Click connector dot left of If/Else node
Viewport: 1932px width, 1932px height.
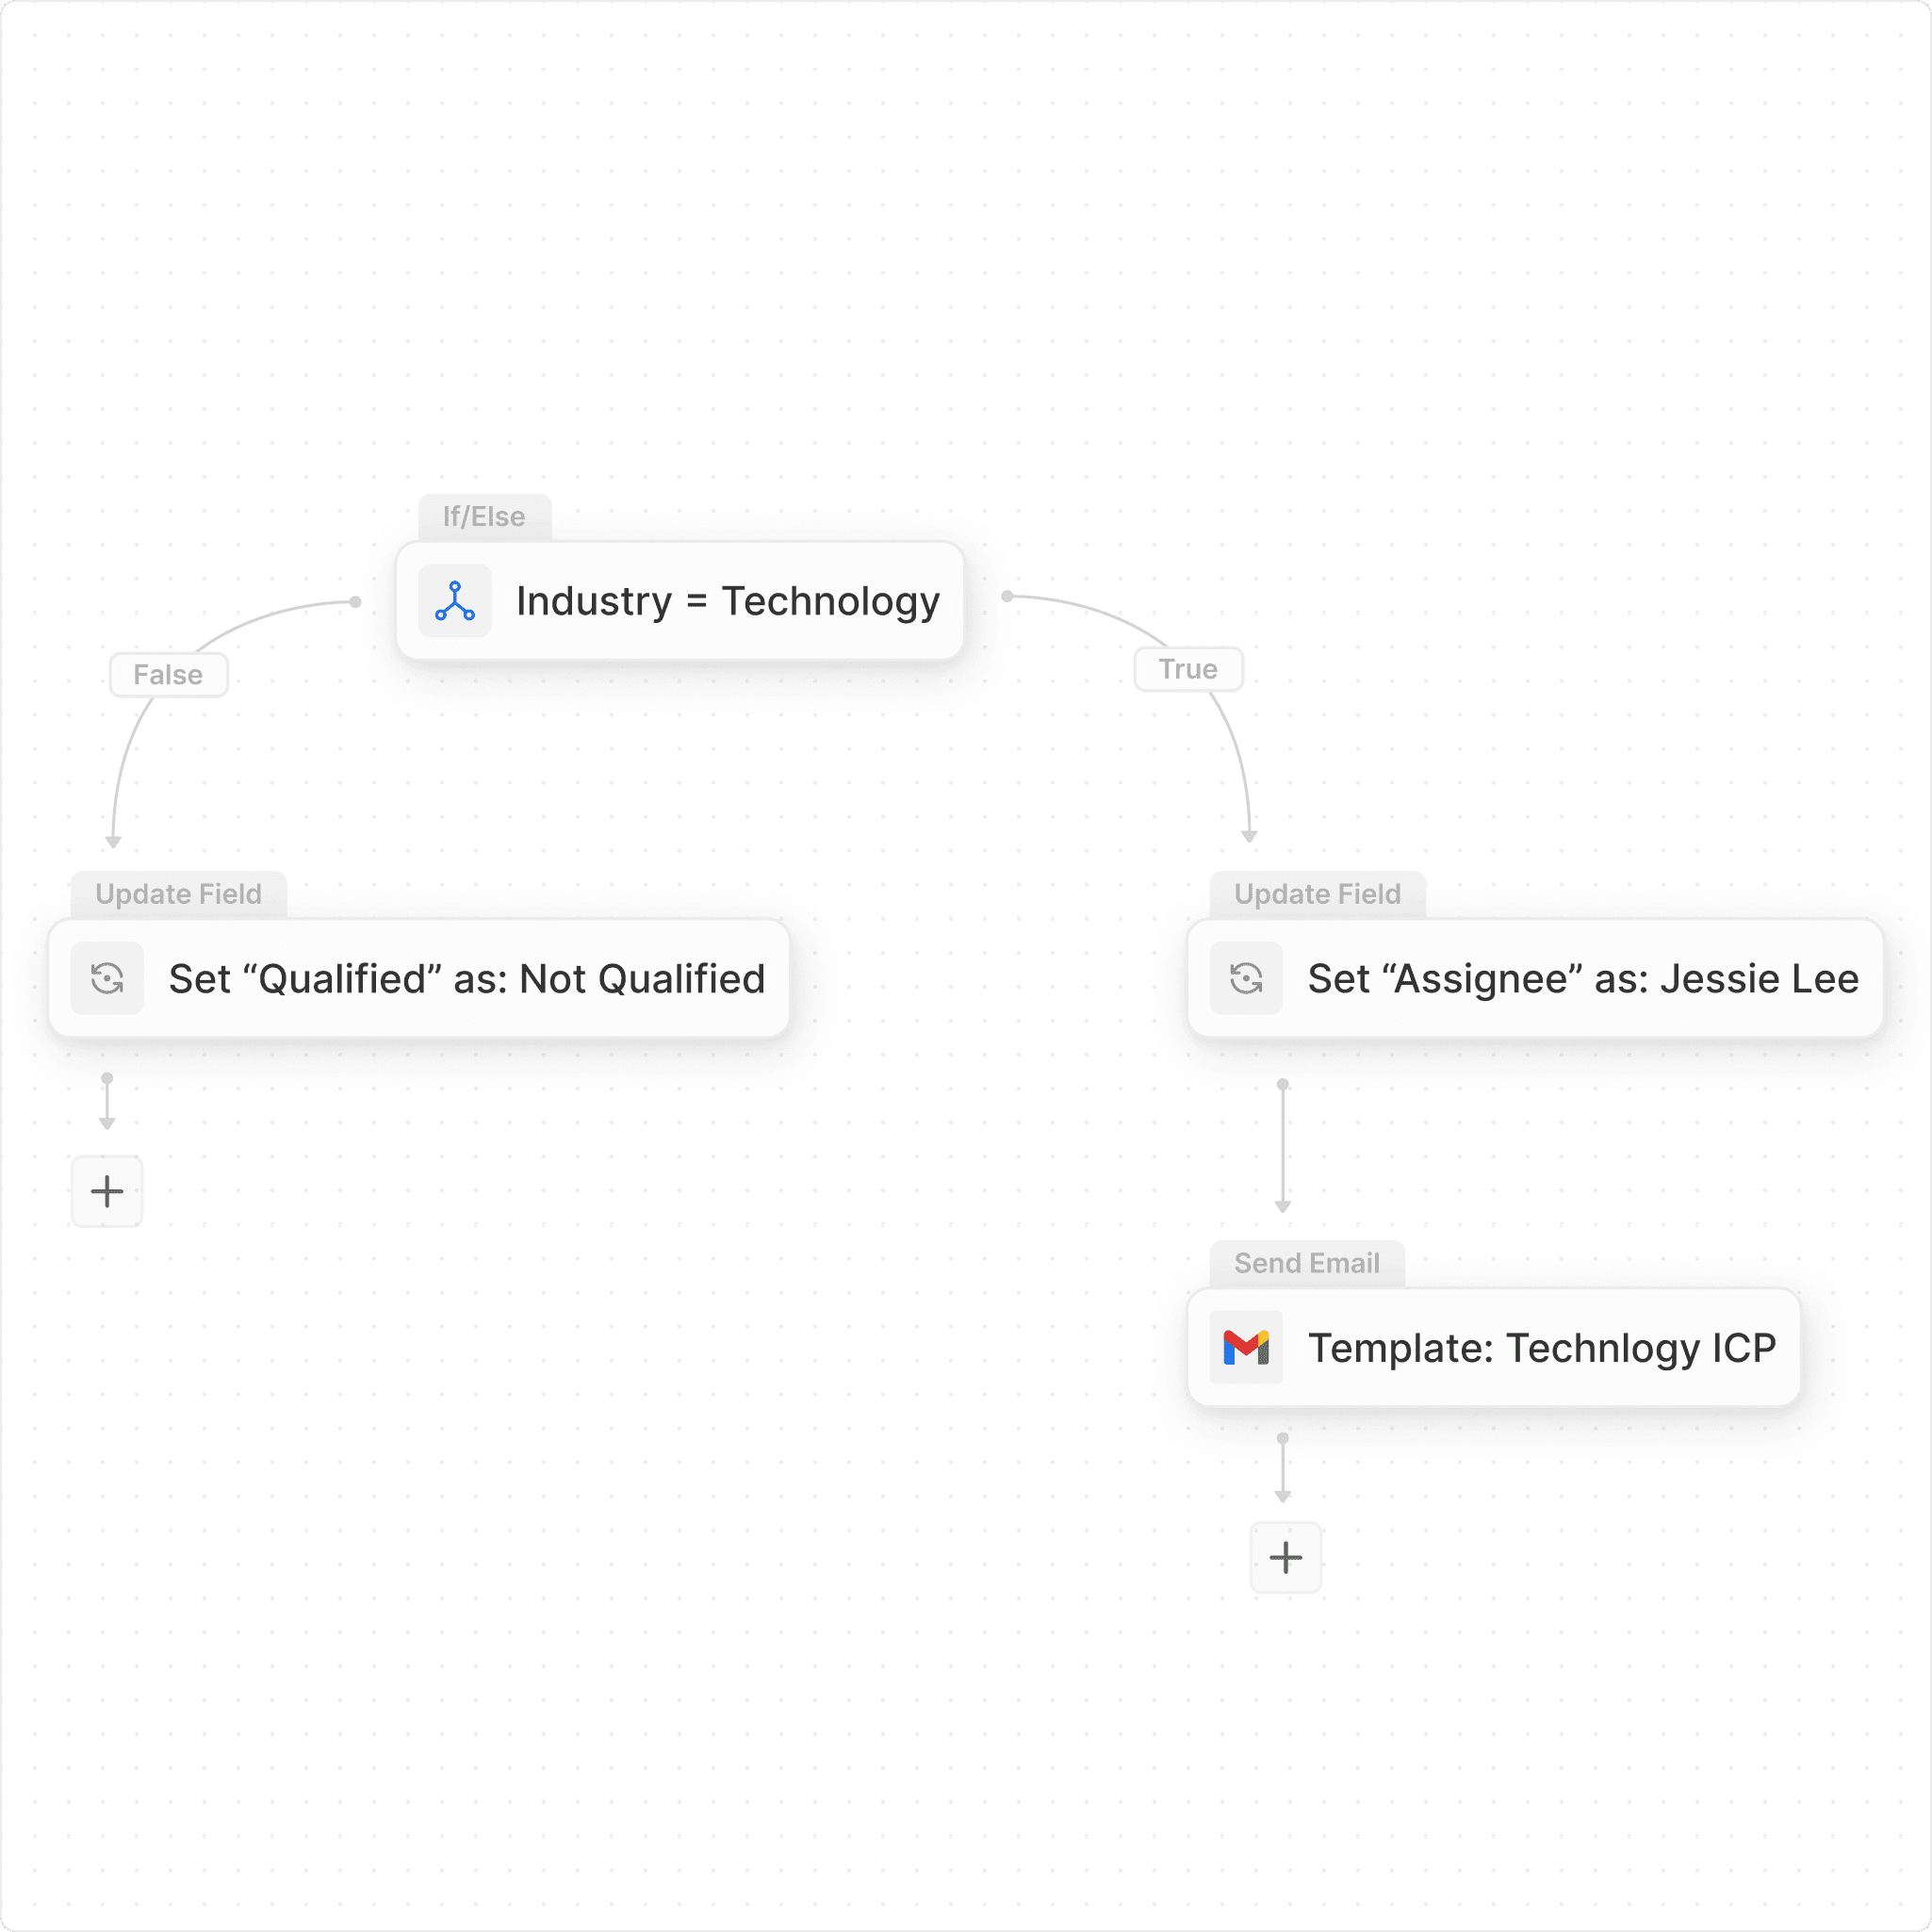click(x=355, y=602)
